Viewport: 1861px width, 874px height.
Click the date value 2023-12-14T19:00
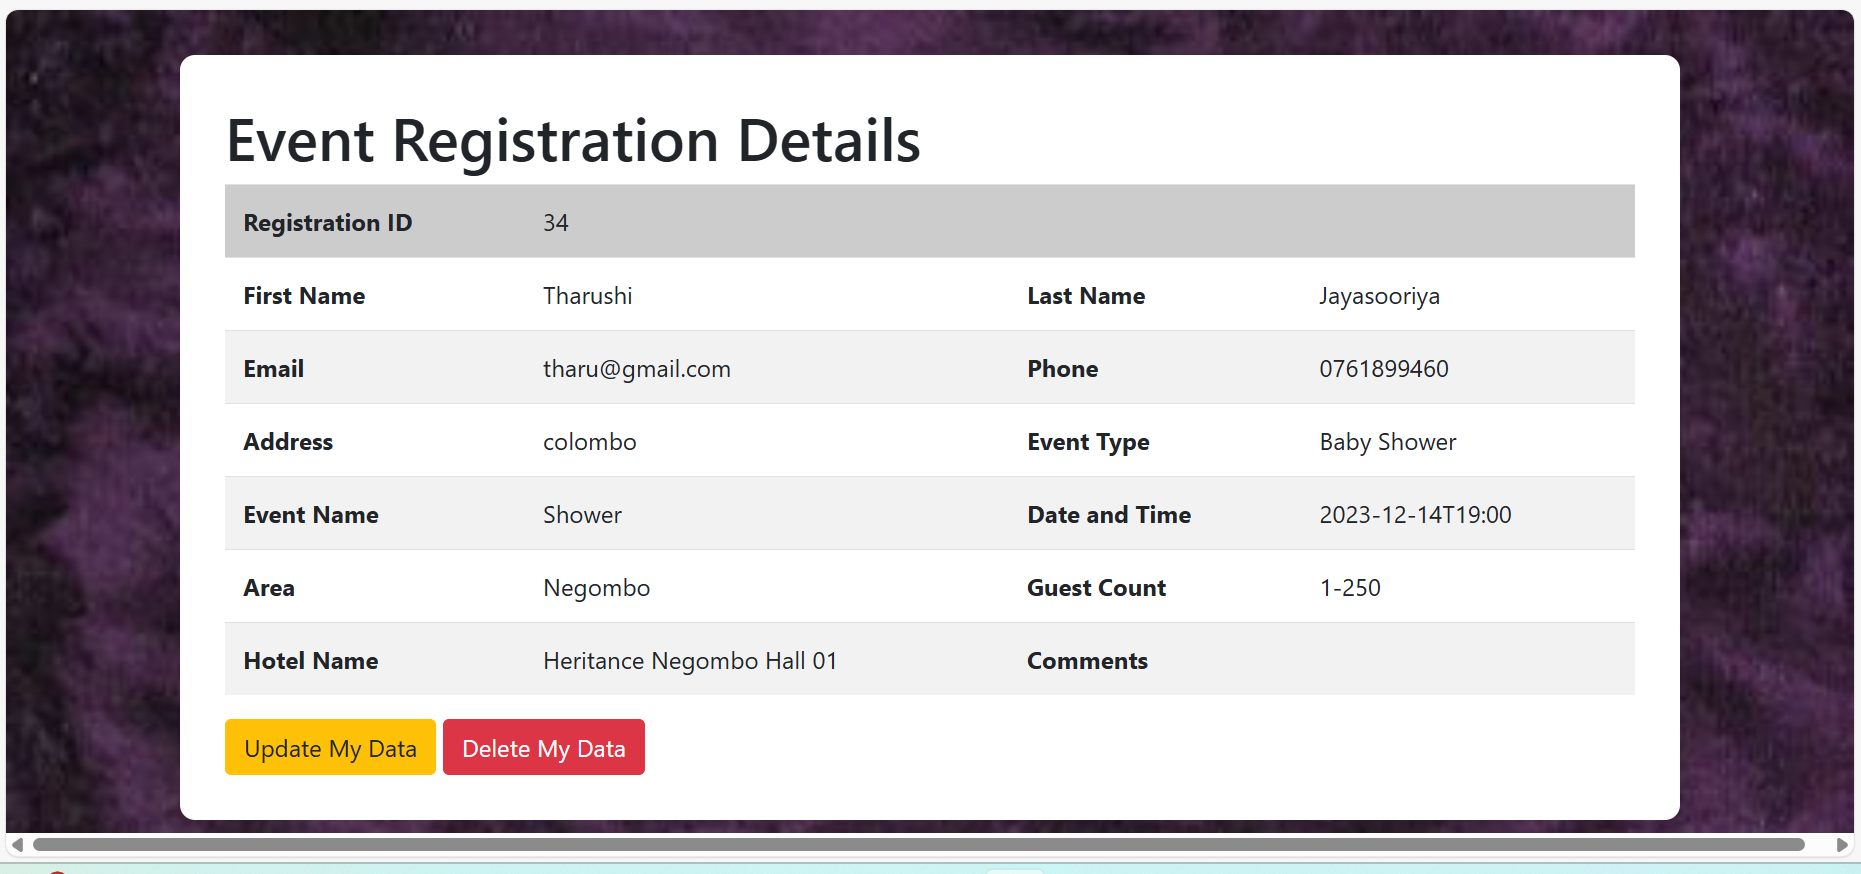[x=1415, y=515]
